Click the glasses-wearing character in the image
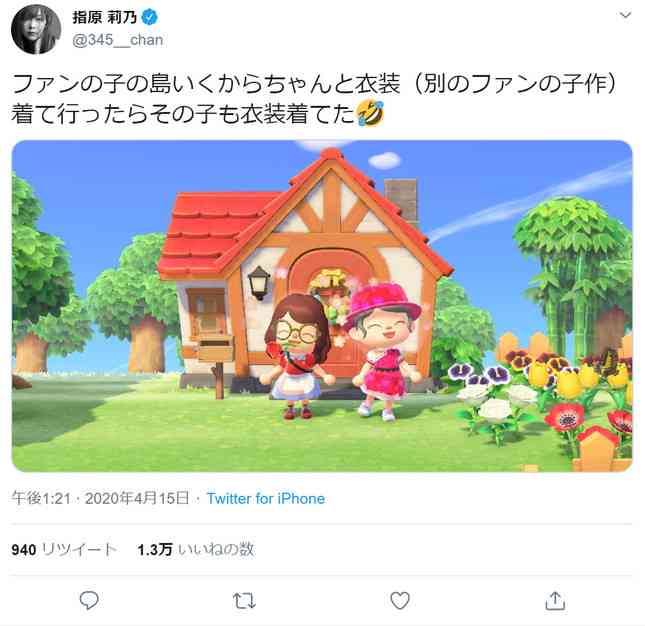The image size is (645, 626). click(x=298, y=356)
